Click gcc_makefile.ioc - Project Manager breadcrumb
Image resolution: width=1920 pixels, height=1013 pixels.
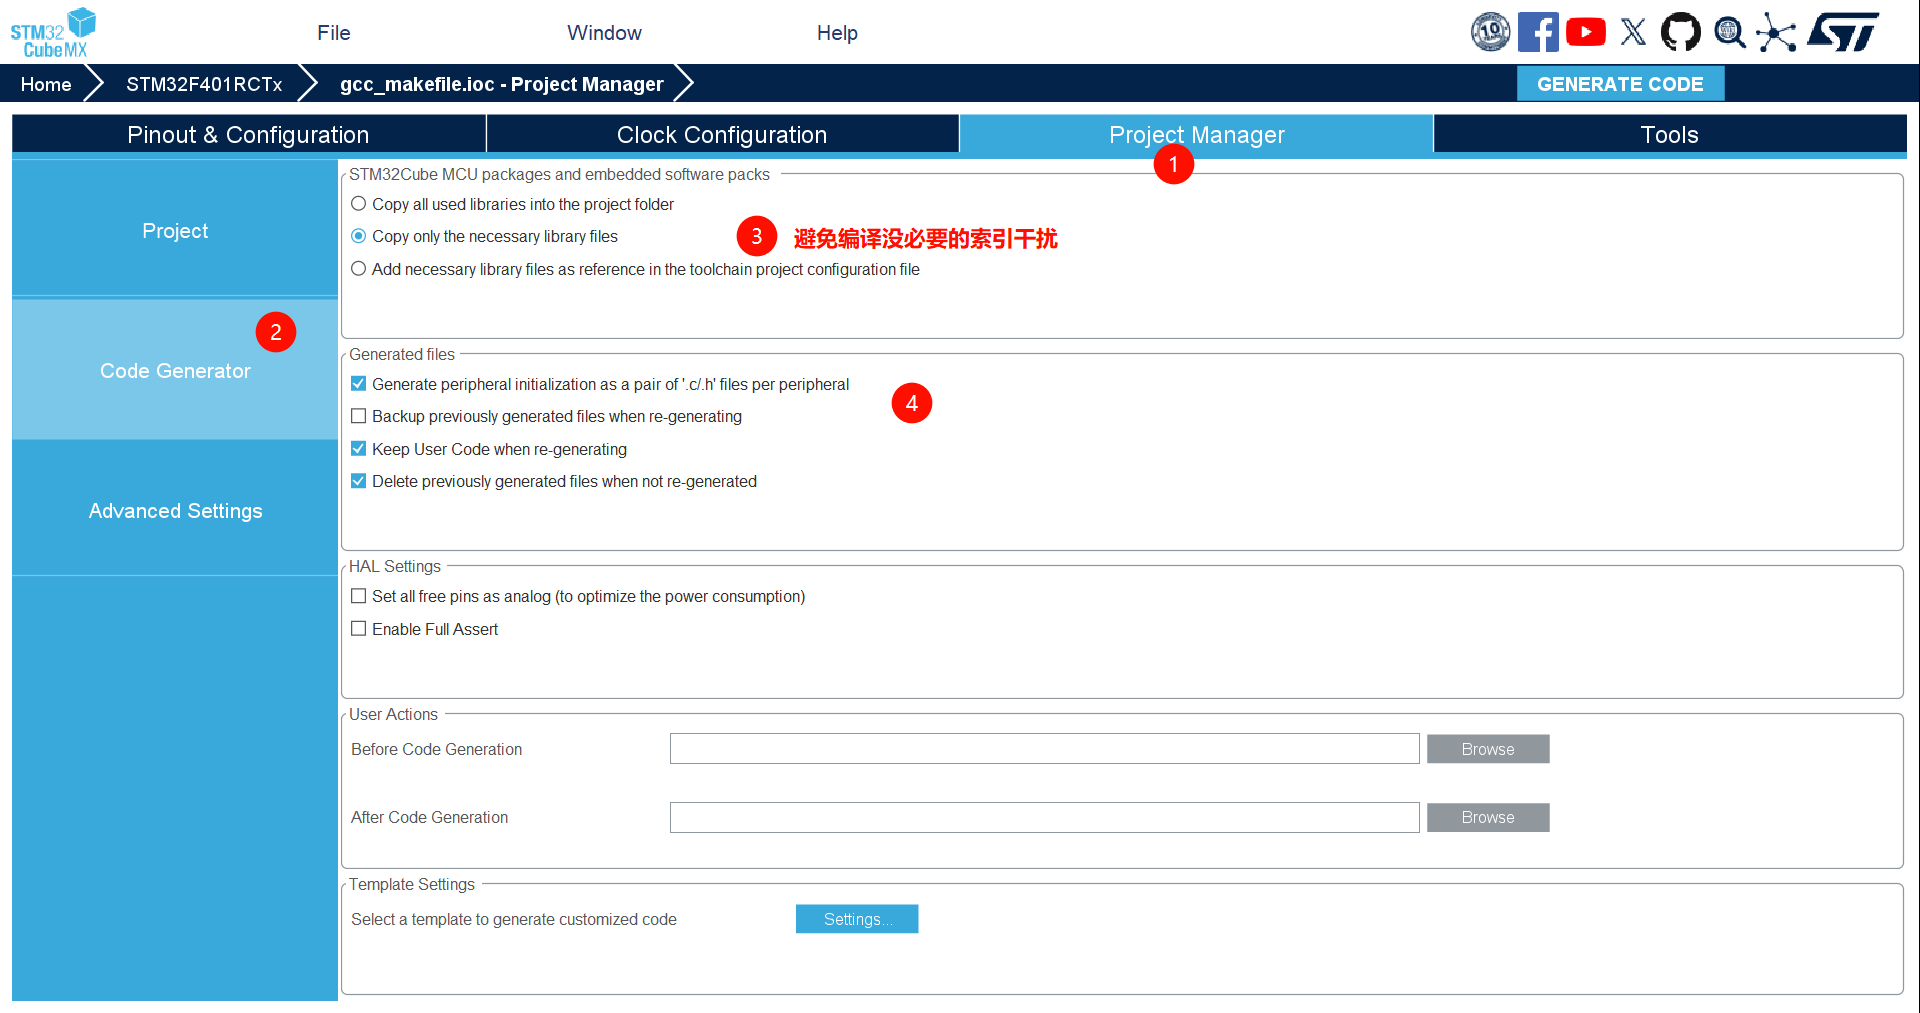pos(502,84)
